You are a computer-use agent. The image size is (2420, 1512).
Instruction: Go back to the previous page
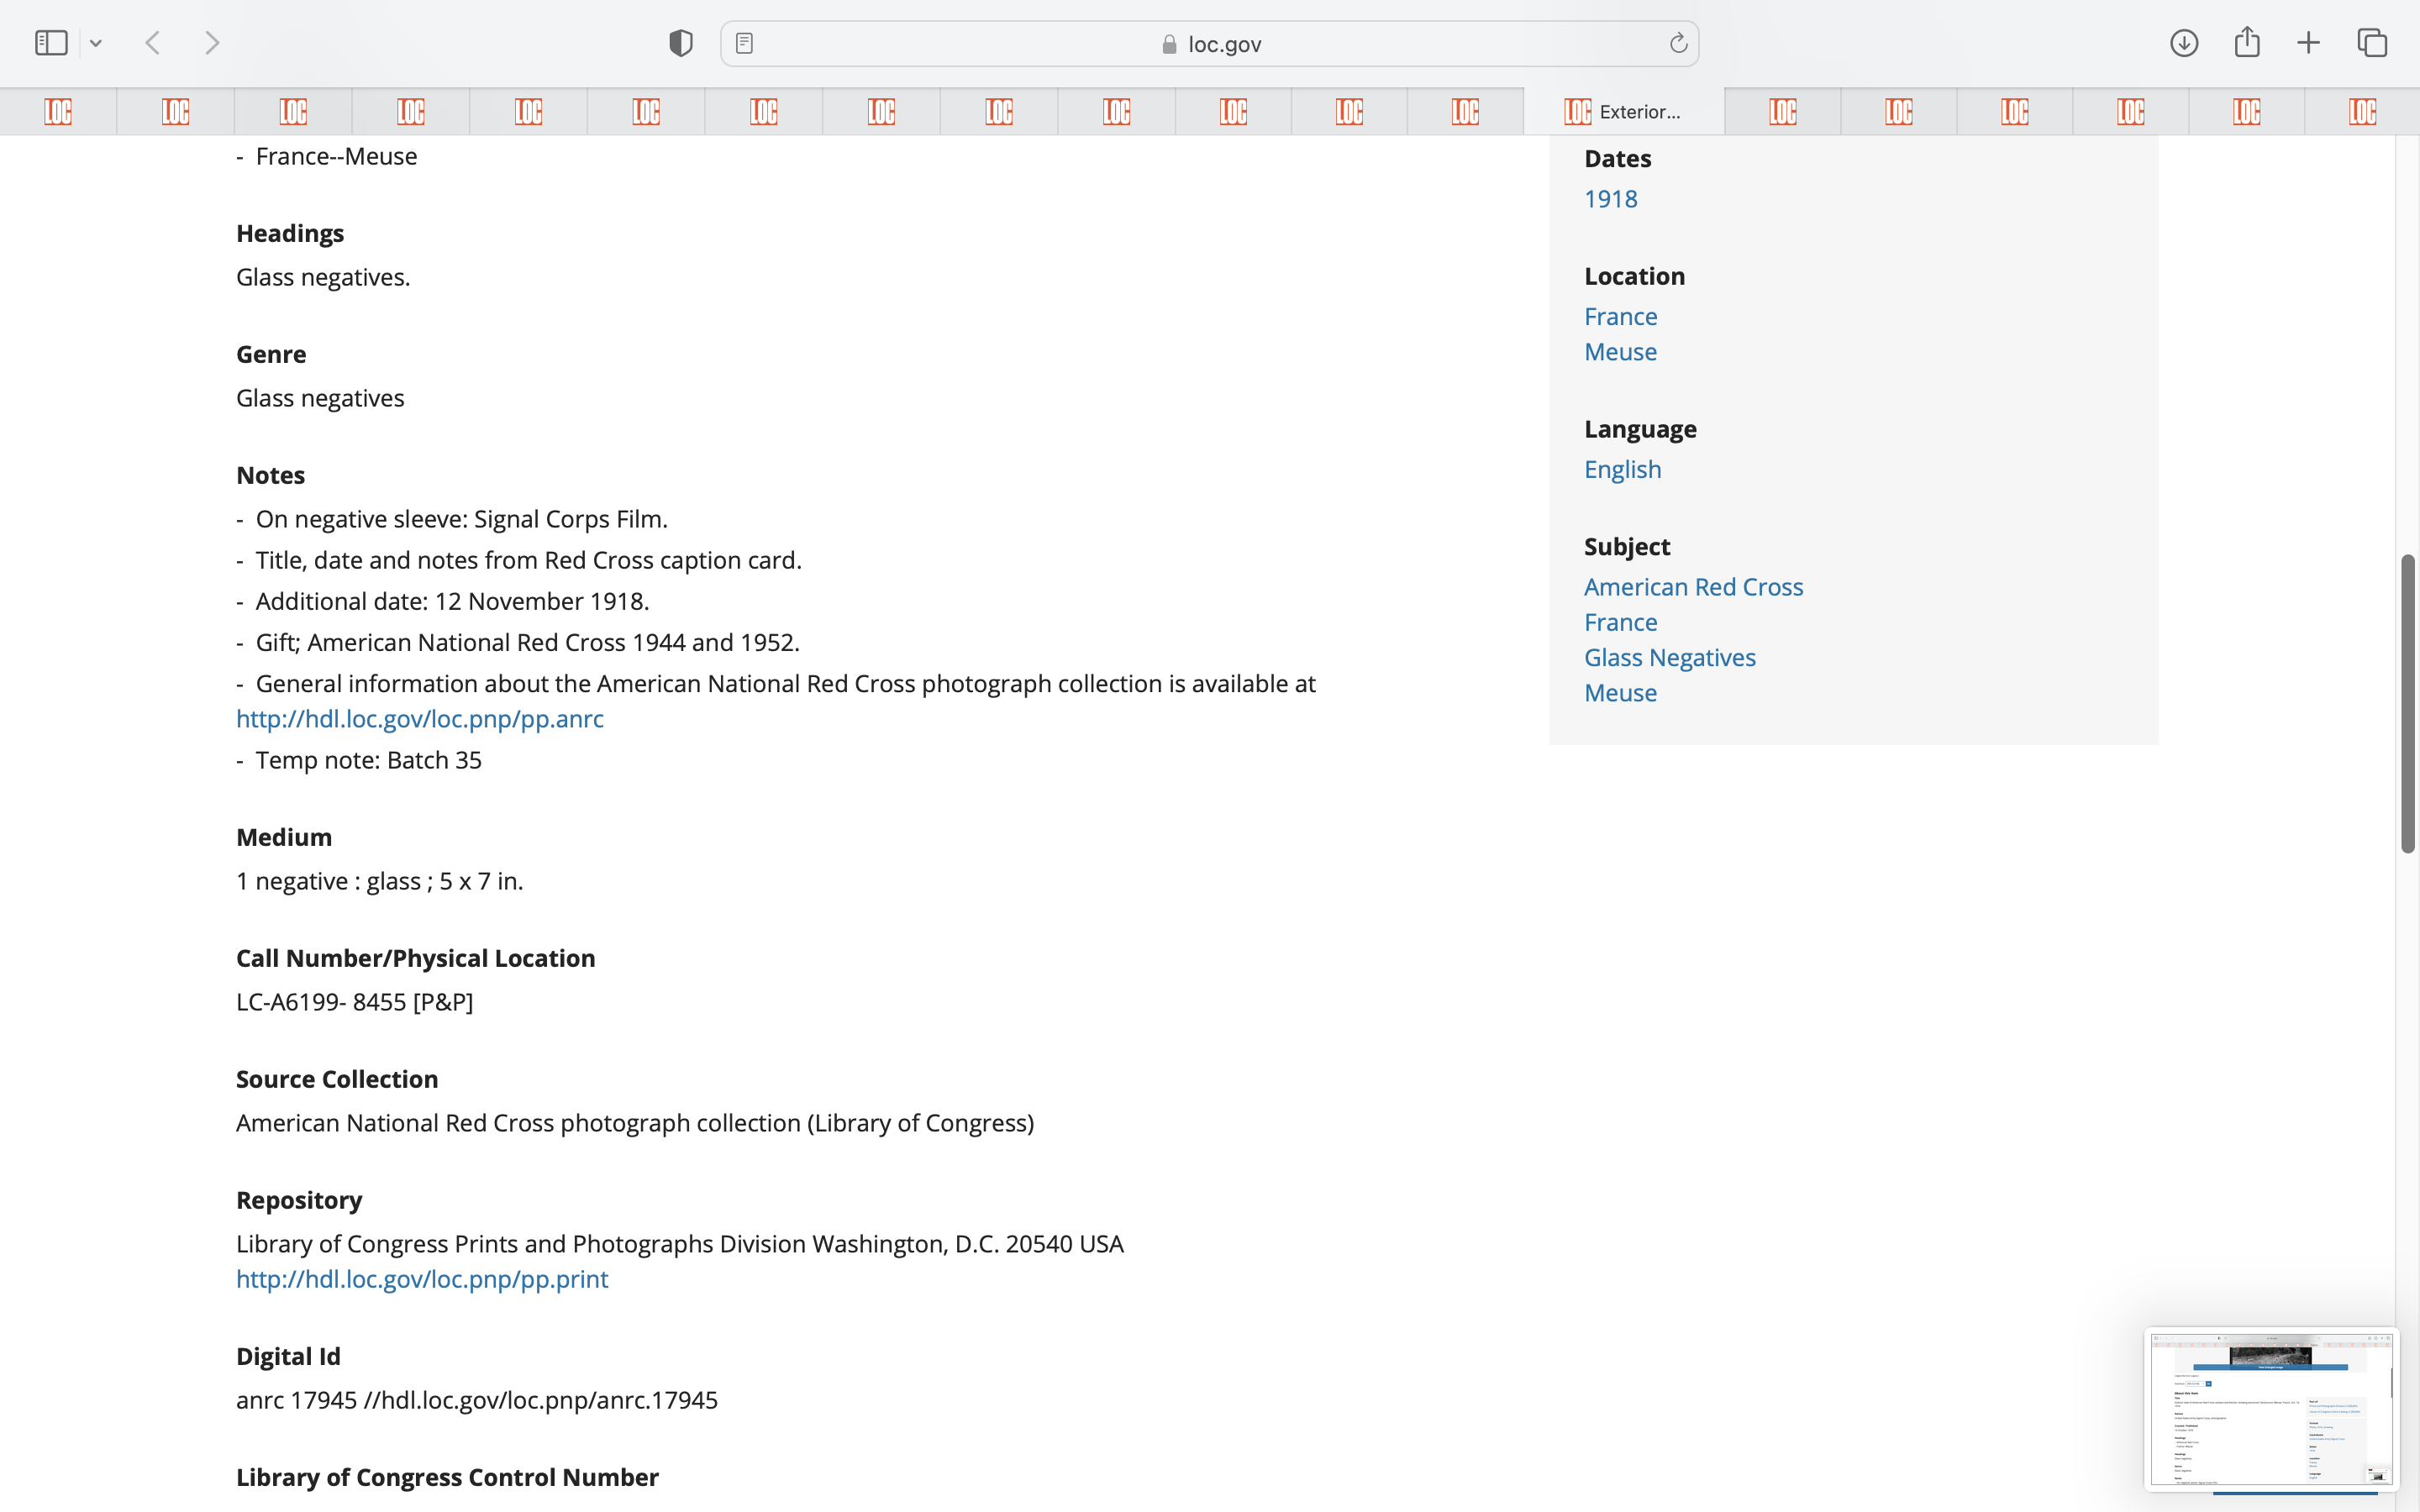[x=153, y=43]
